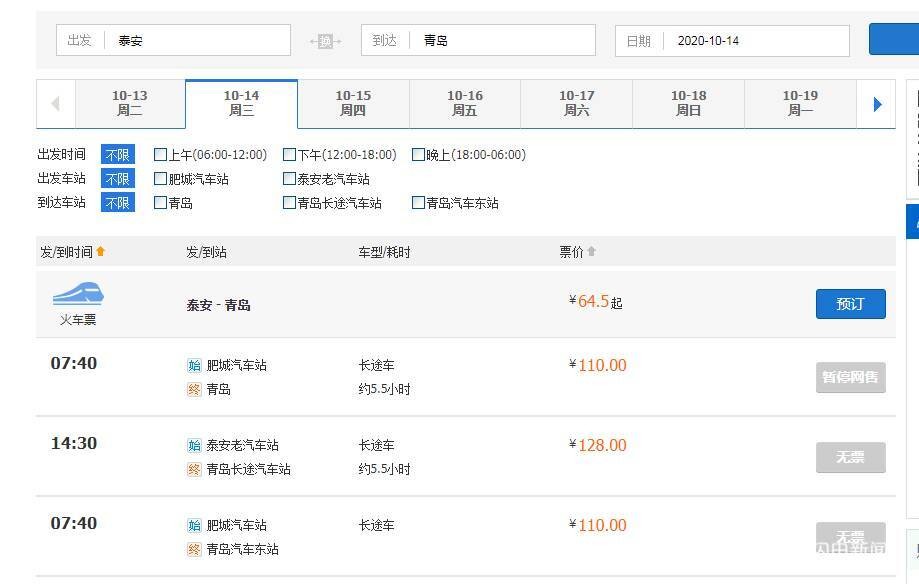Click the 终 terminal icon beside 青岛长途汽车站
Image resolution: width=919 pixels, height=584 pixels.
[x=194, y=469]
